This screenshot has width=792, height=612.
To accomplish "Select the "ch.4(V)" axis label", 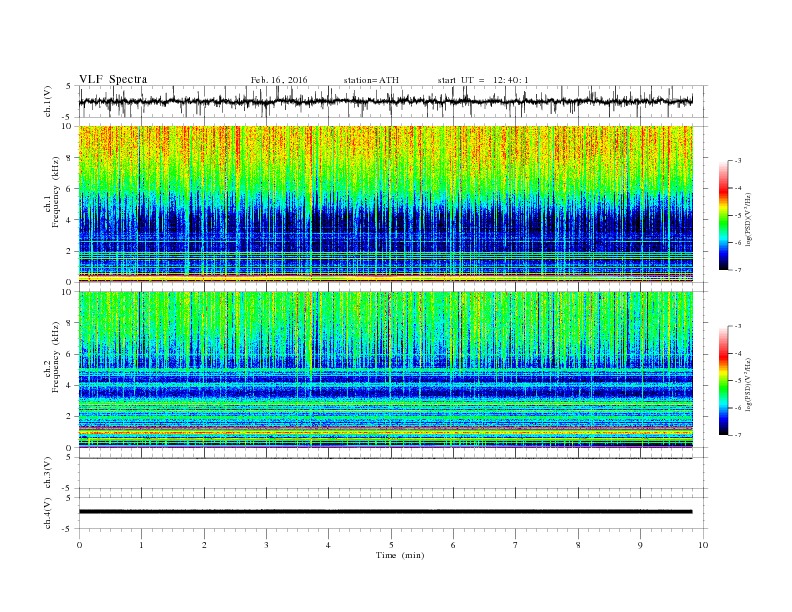I will (48, 514).
